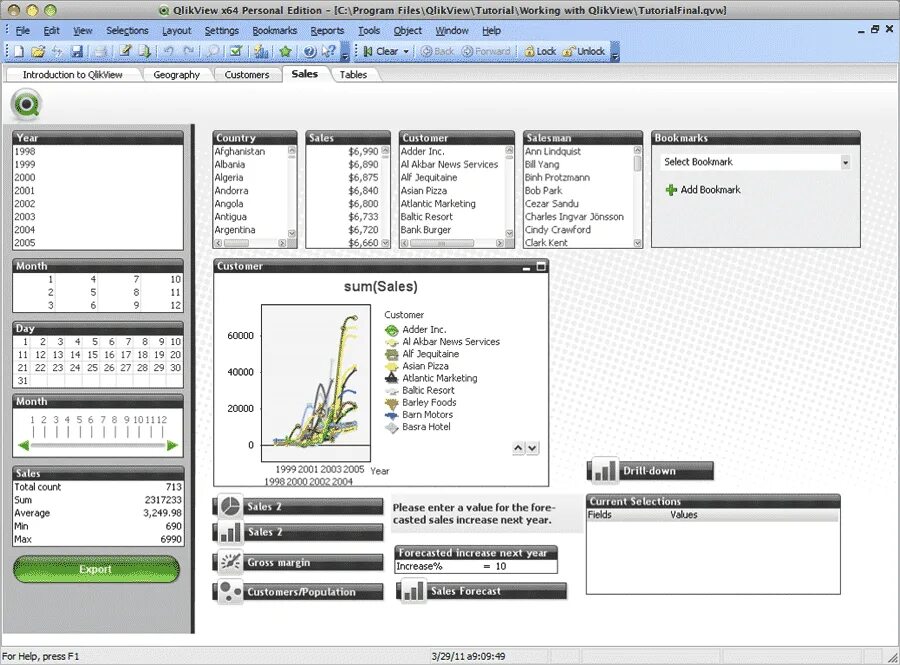
Task: Click the Month slider right green arrow
Action: 172,445
